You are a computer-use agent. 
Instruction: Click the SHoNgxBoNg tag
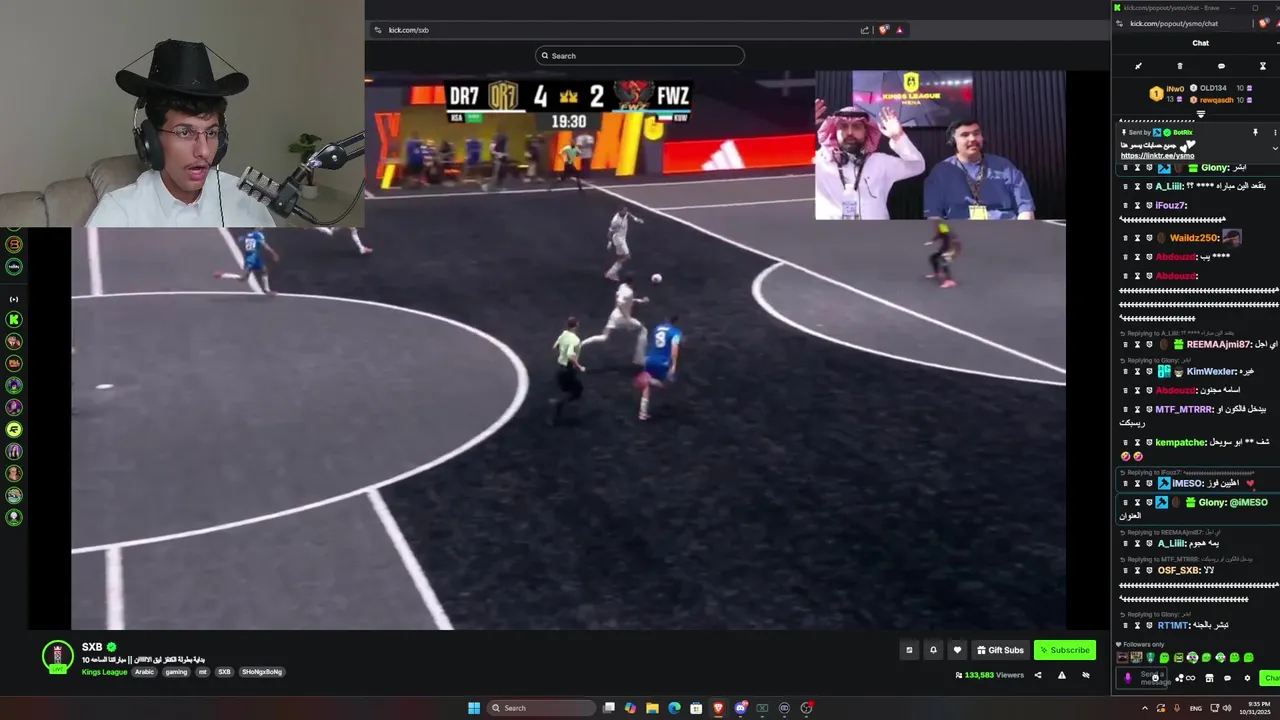click(262, 672)
